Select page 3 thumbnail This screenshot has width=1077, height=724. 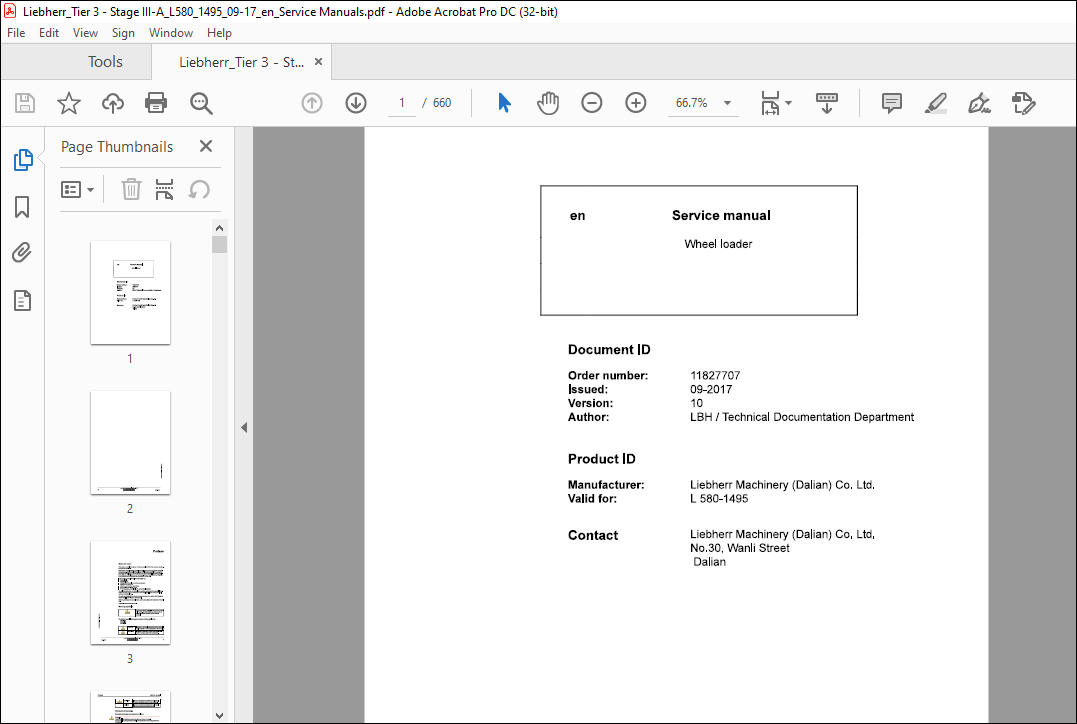tap(131, 592)
